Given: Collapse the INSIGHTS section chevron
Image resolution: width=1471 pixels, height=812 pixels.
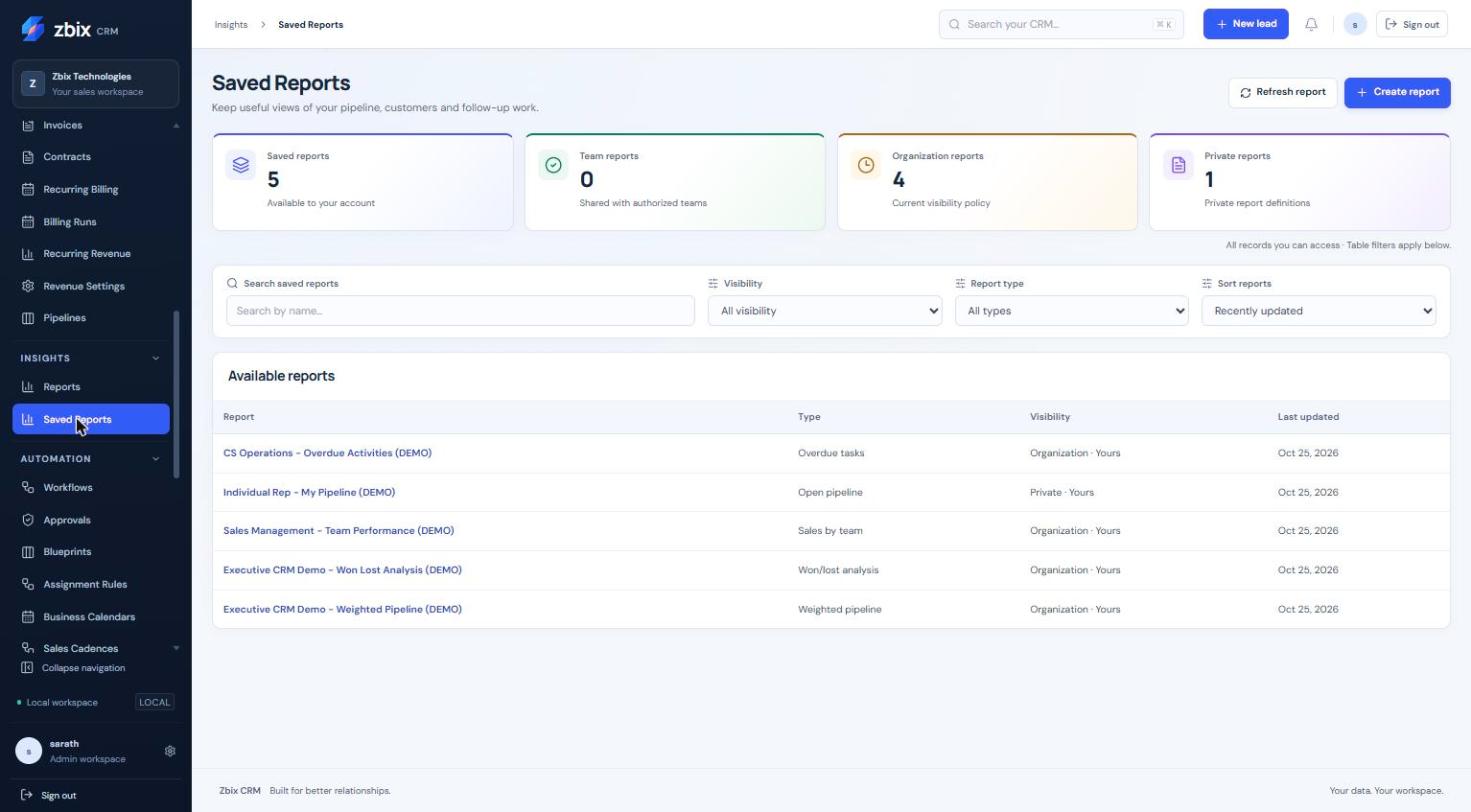Looking at the screenshot, I should pyautogui.click(x=155, y=358).
